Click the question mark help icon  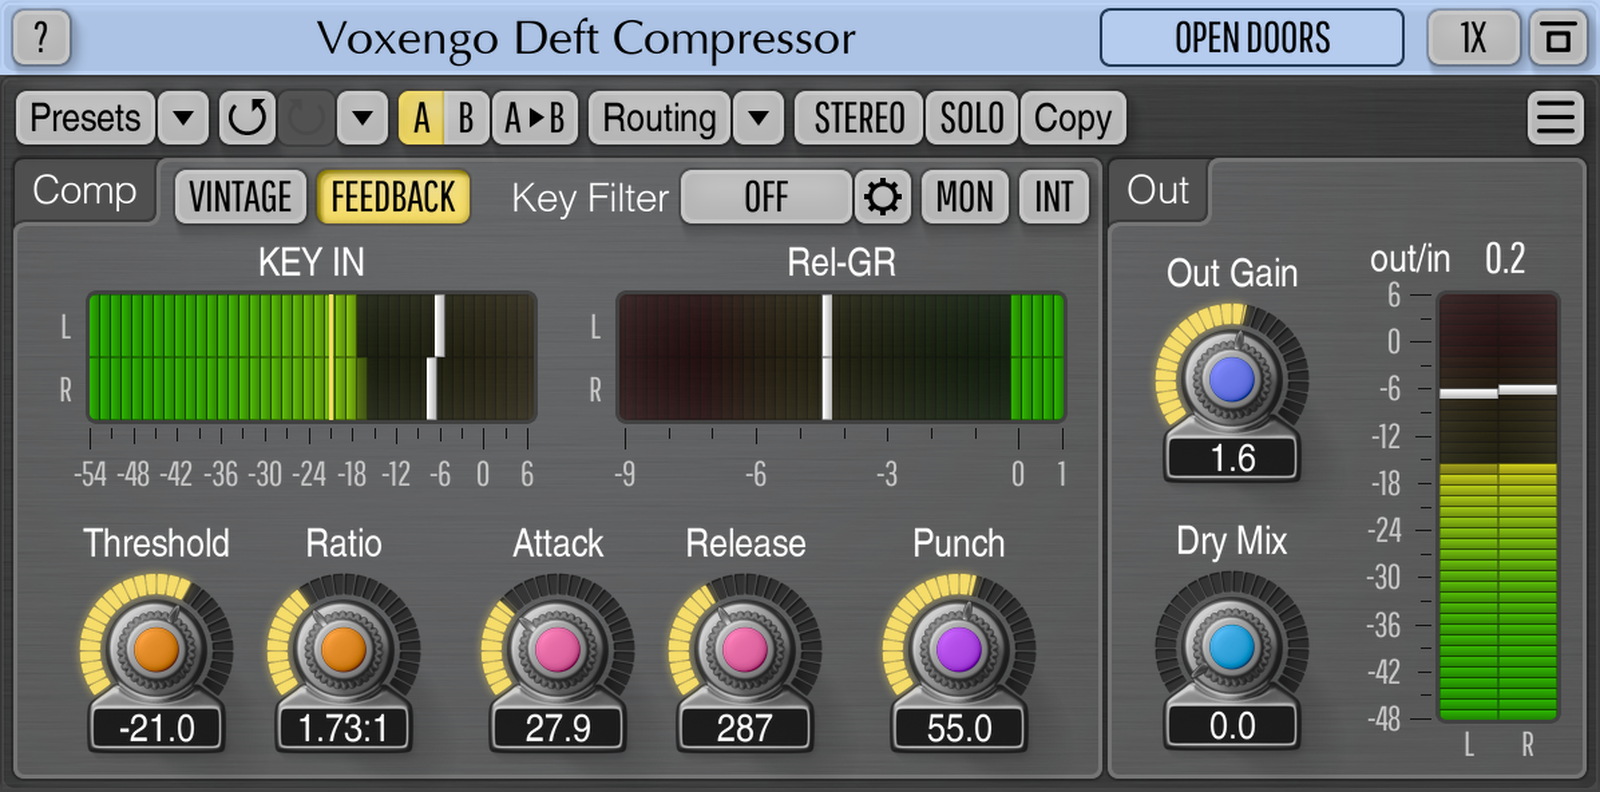(x=41, y=38)
